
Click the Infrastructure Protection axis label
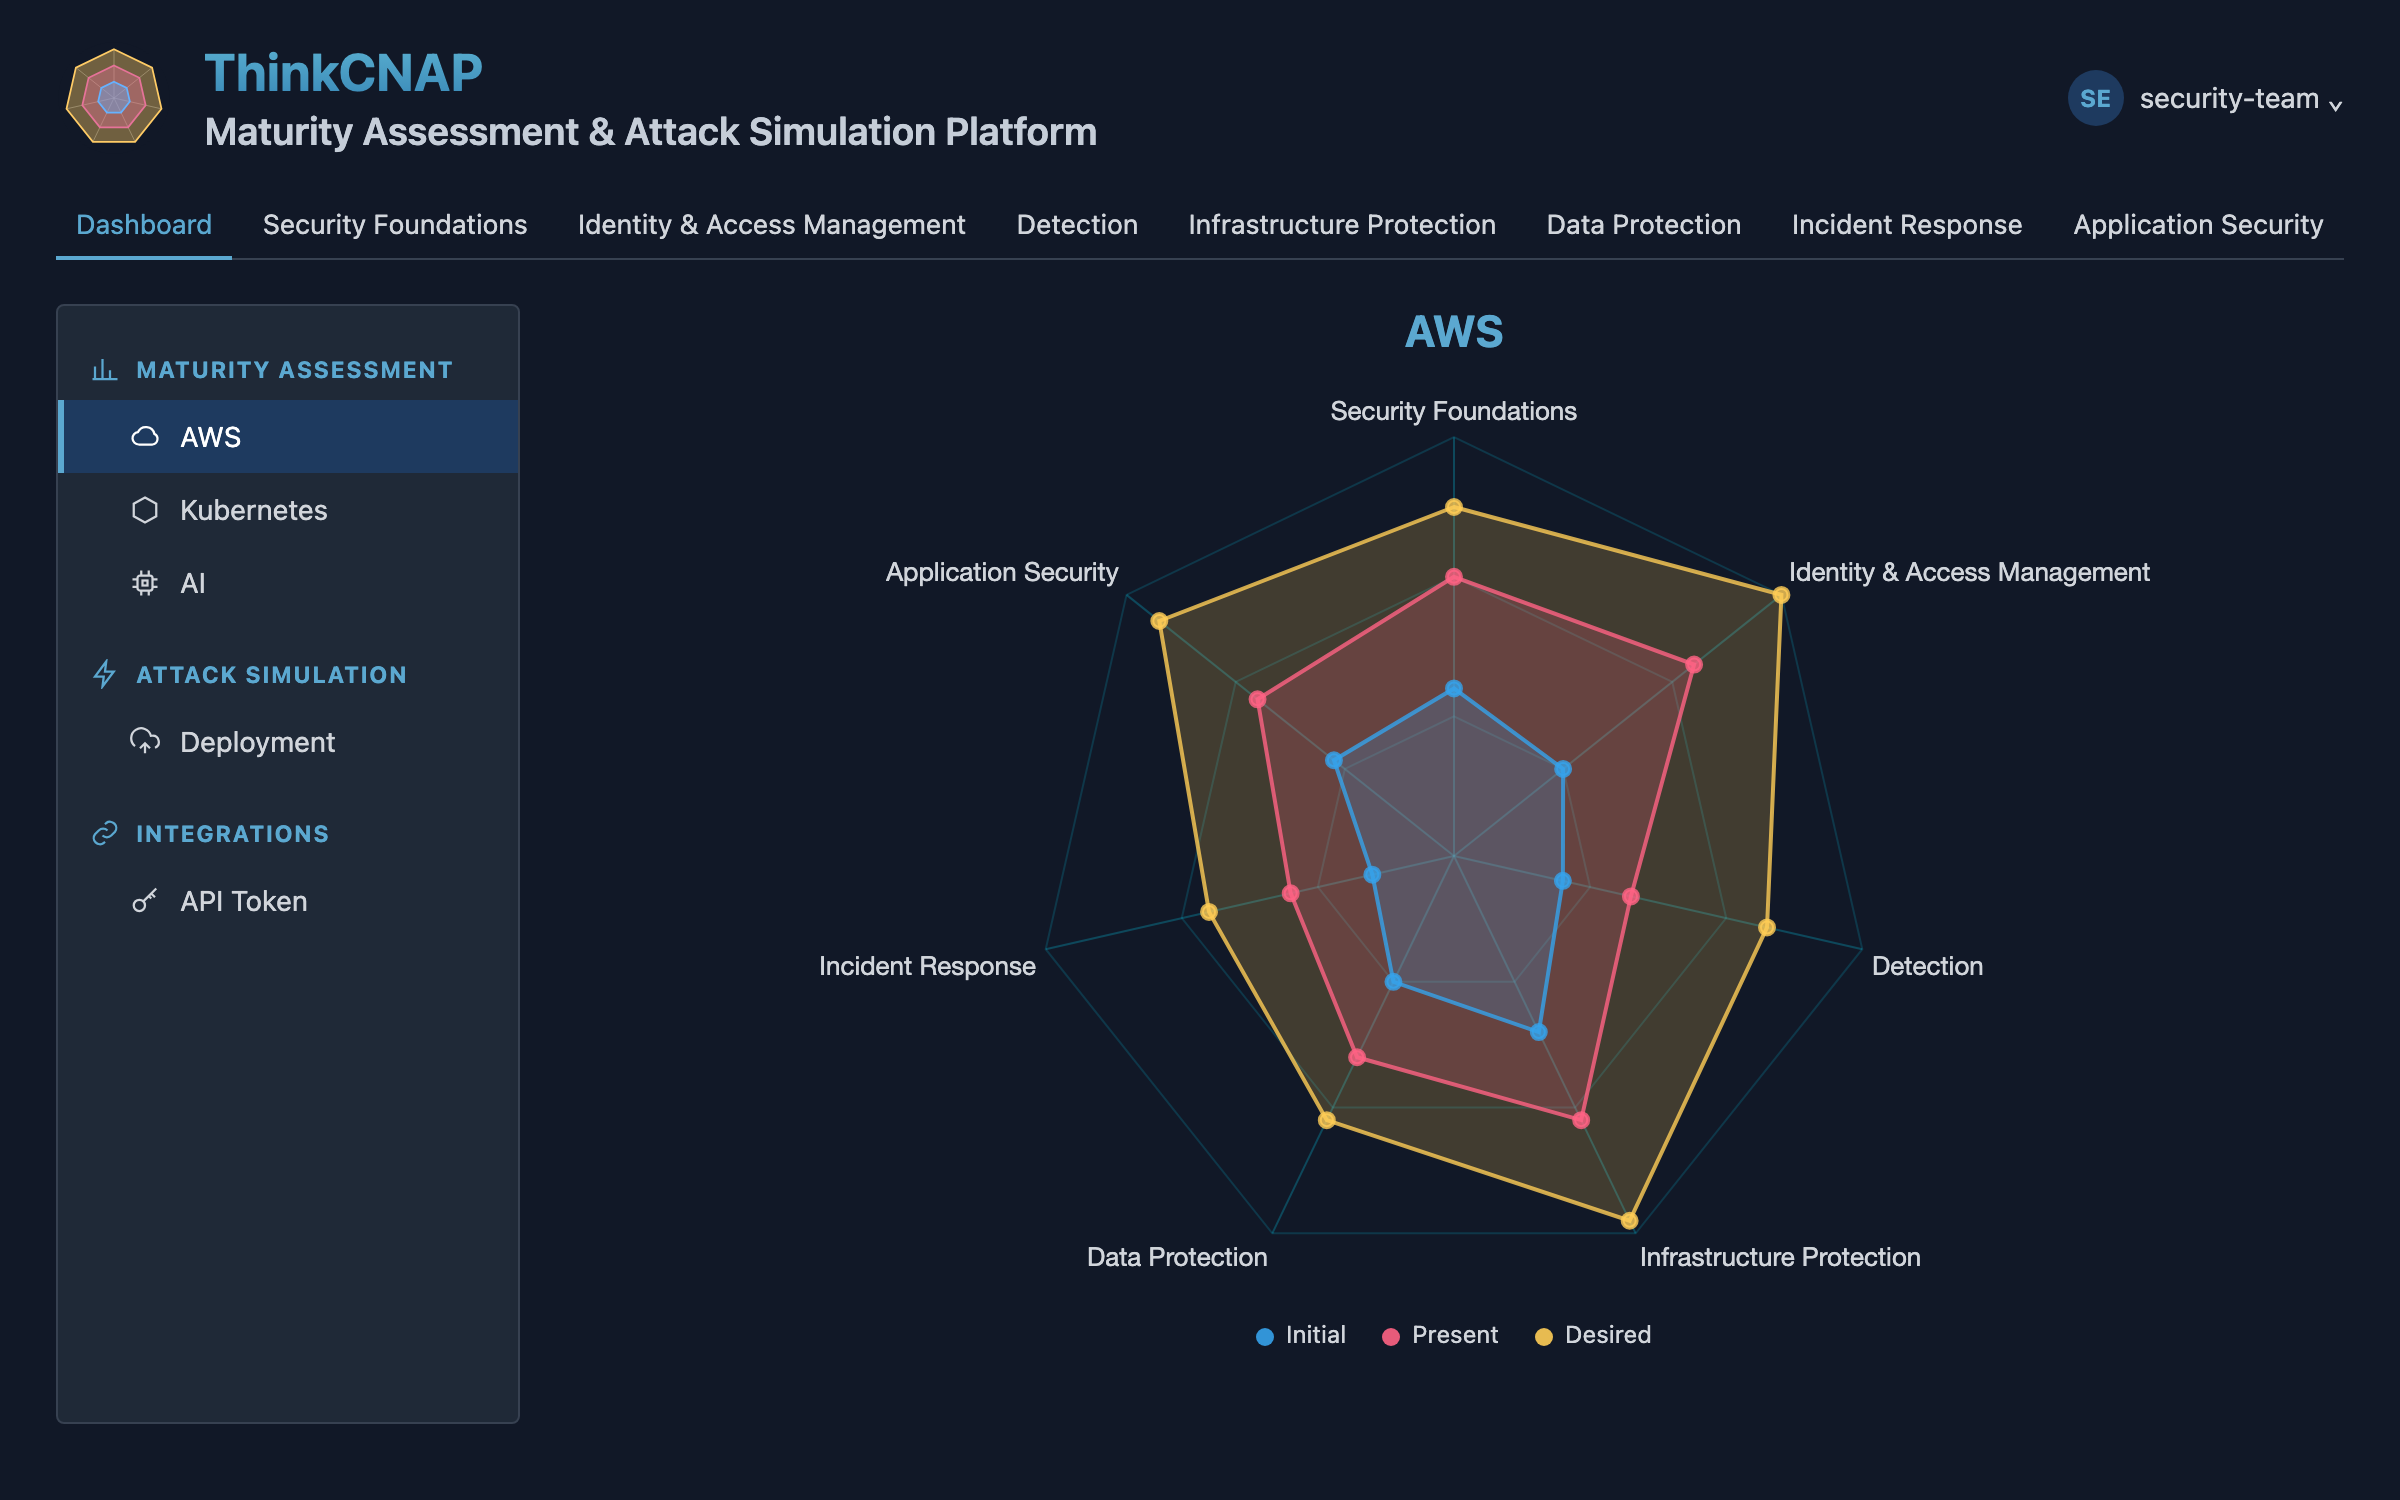click(1780, 1257)
